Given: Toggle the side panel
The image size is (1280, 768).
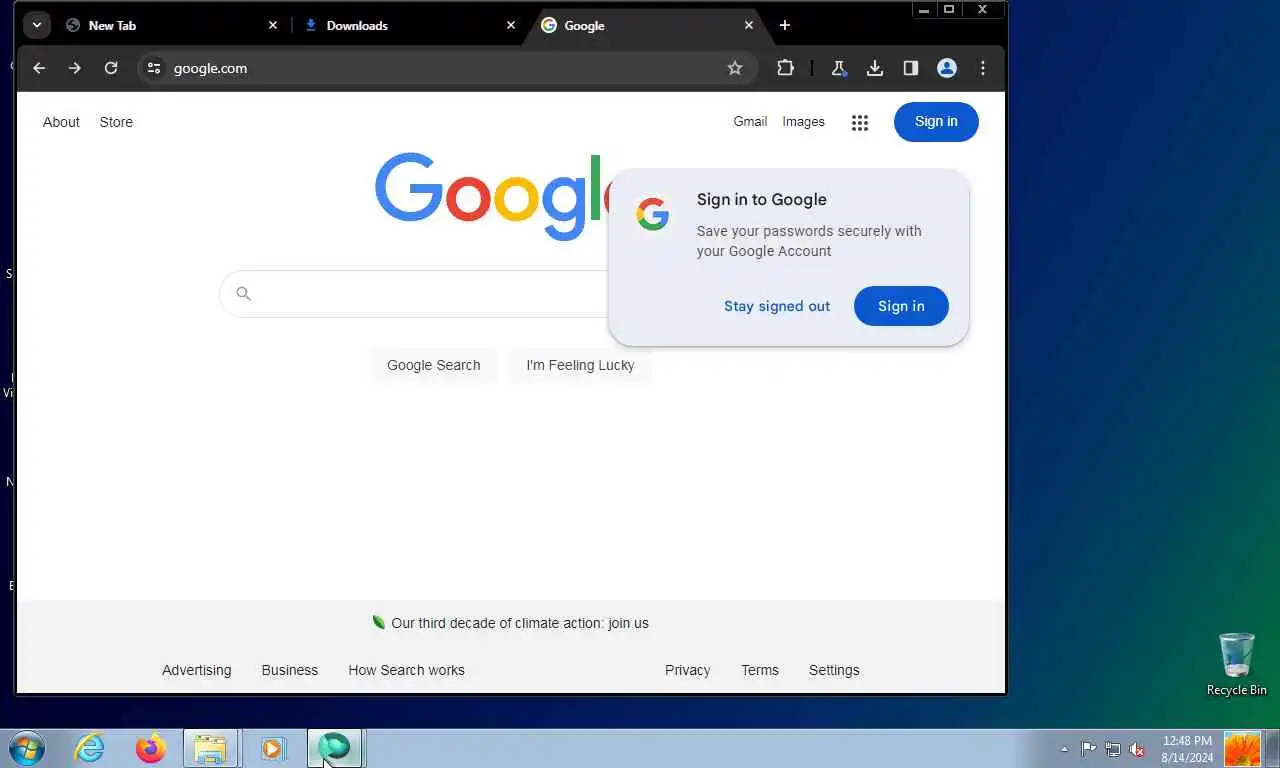Looking at the screenshot, I should point(911,68).
